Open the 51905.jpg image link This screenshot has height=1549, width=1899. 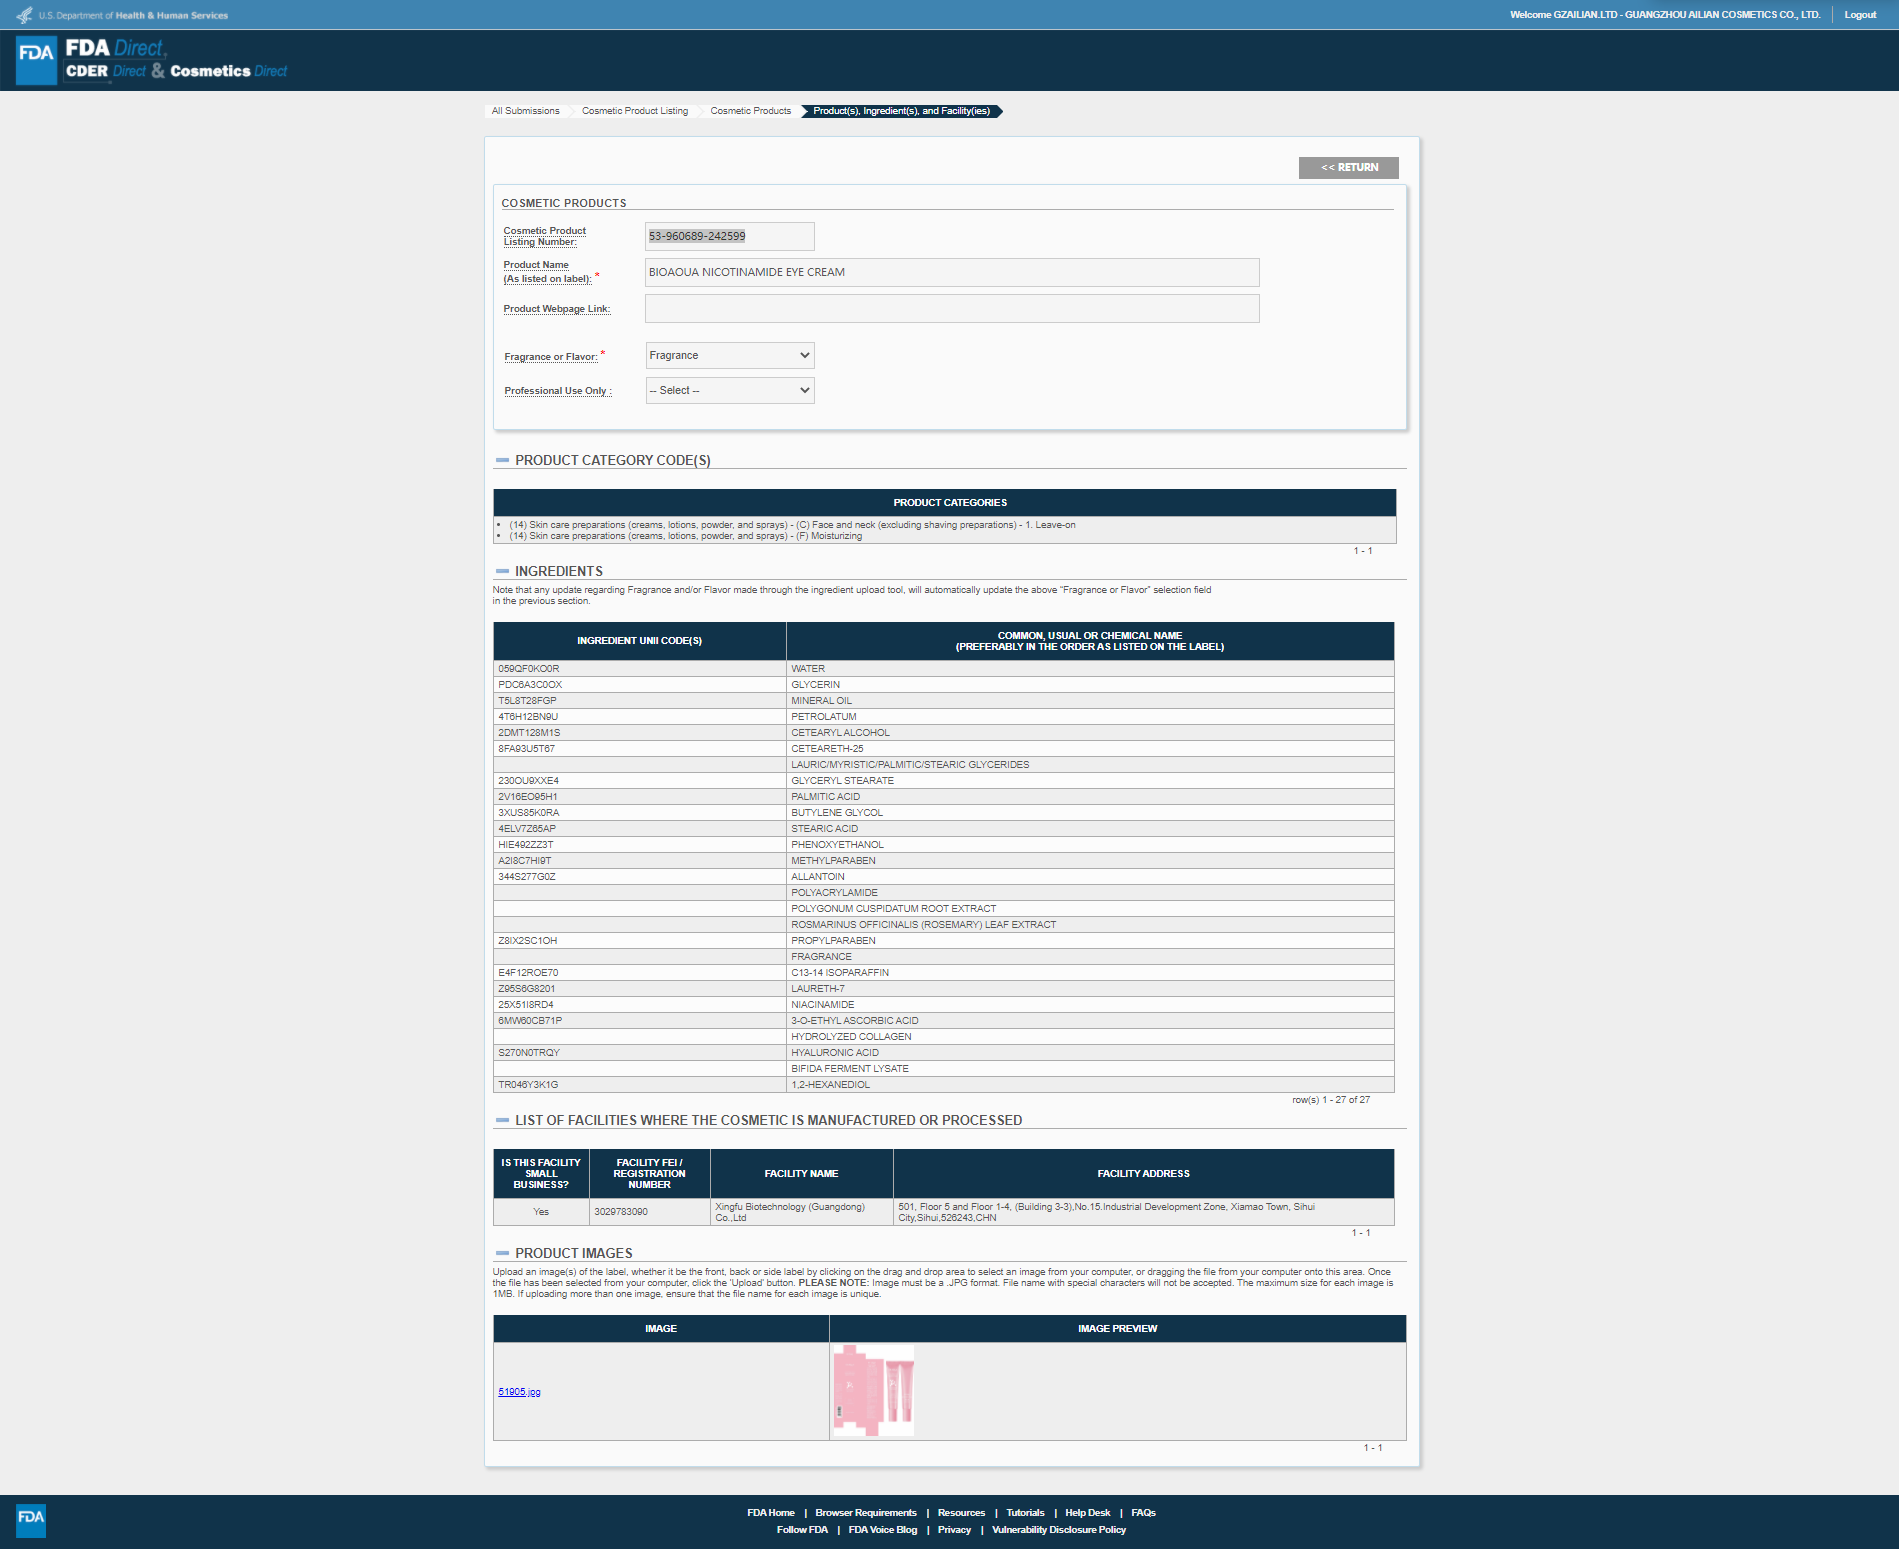point(519,1392)
